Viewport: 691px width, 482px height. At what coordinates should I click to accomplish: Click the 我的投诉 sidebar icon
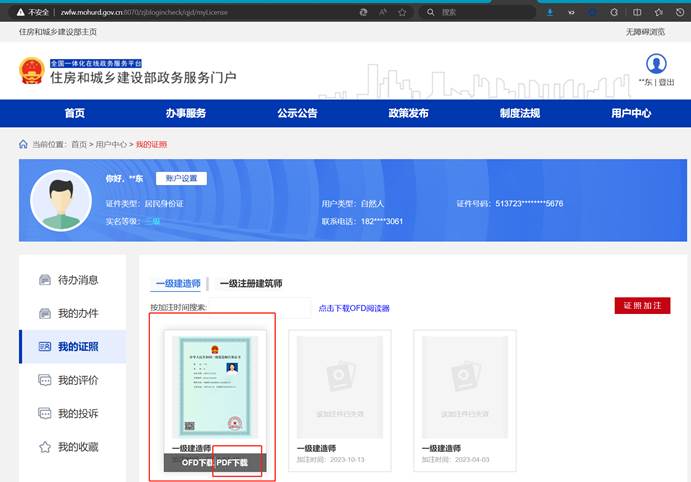(44, 413)
